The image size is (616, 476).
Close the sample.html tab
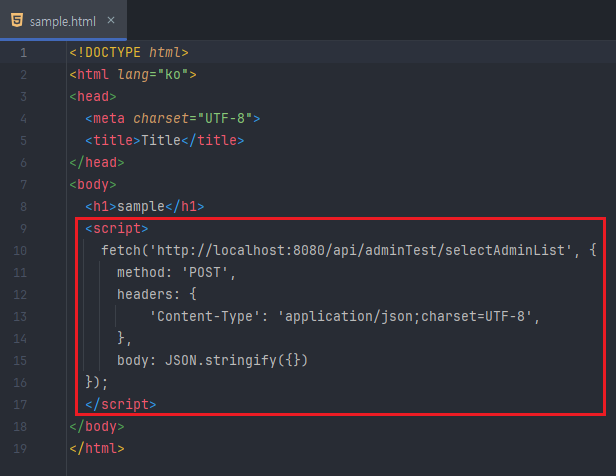(111, 20)
